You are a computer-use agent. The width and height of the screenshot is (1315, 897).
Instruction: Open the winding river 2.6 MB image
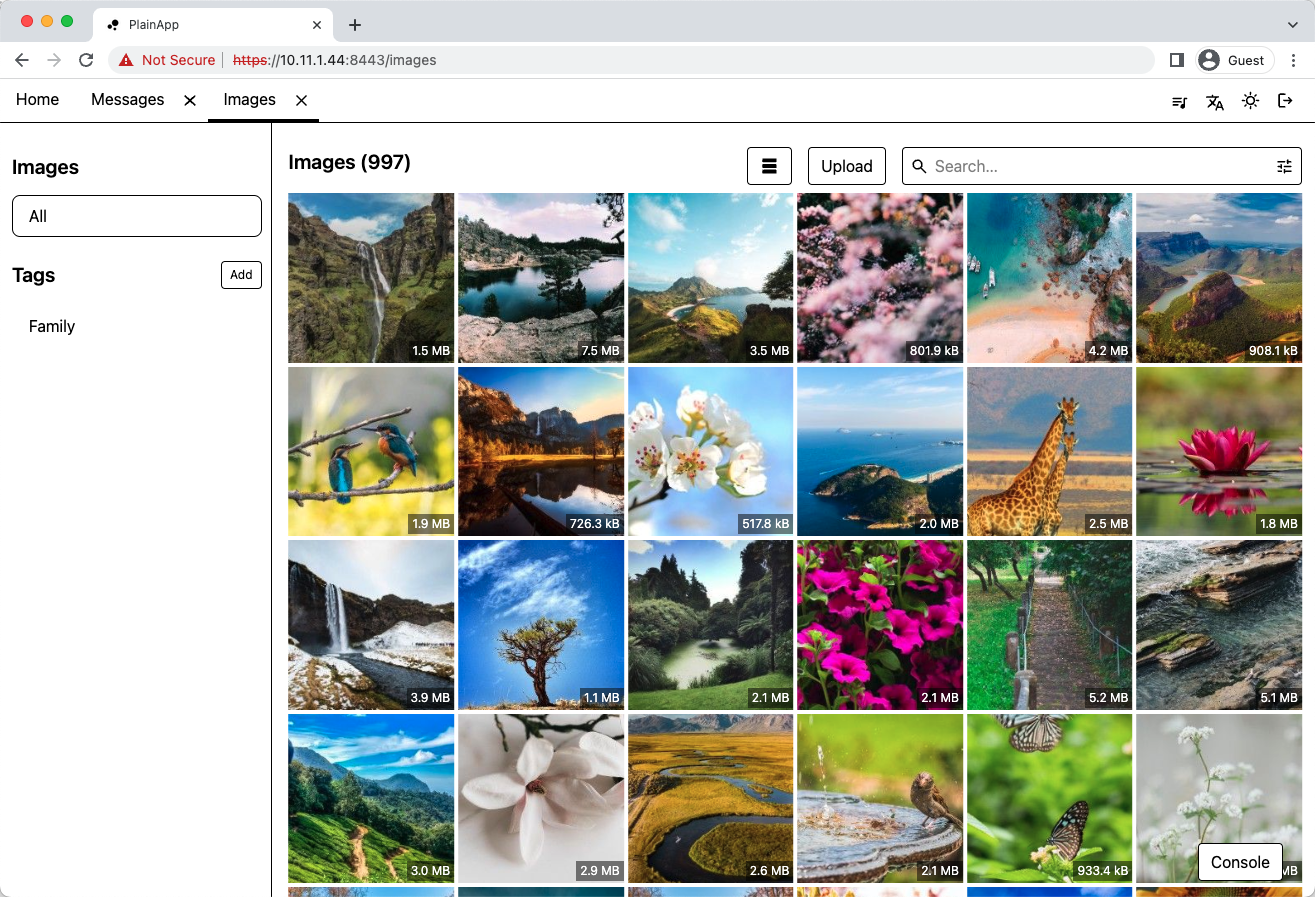tap(711, 798)
